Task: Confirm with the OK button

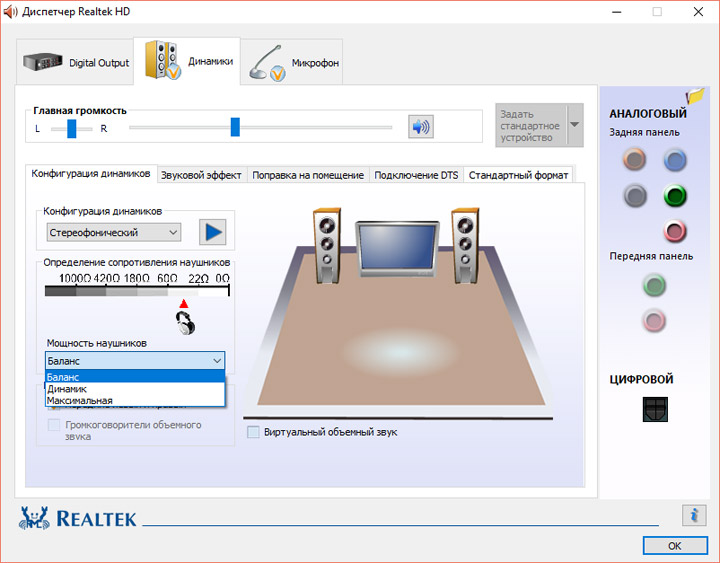Action: click(x=675, y=546)
